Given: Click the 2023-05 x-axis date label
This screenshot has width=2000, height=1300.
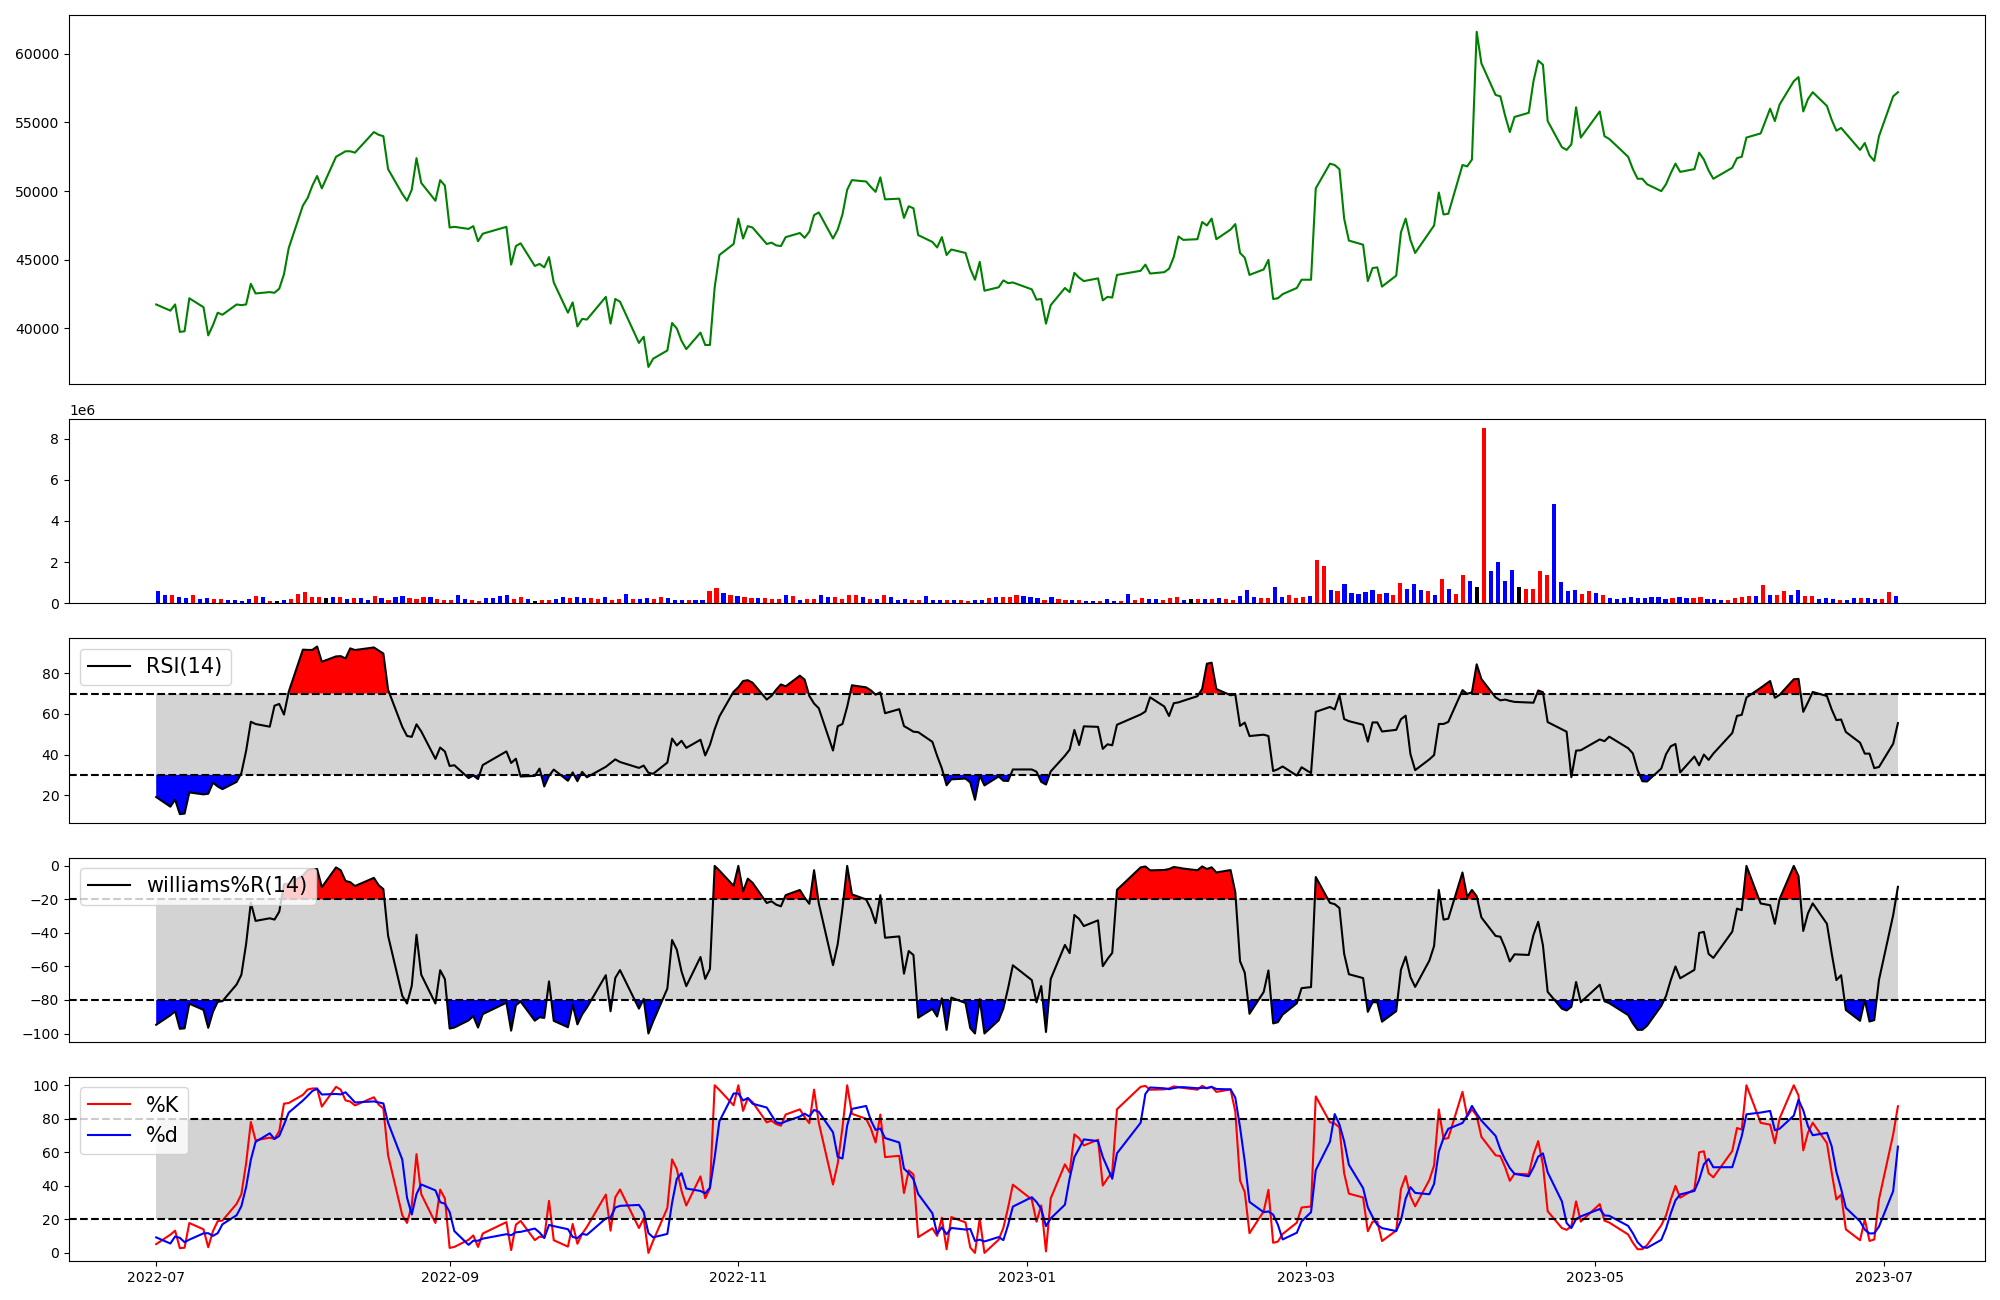Looking at the screenshot, I should (1595, 1277).
